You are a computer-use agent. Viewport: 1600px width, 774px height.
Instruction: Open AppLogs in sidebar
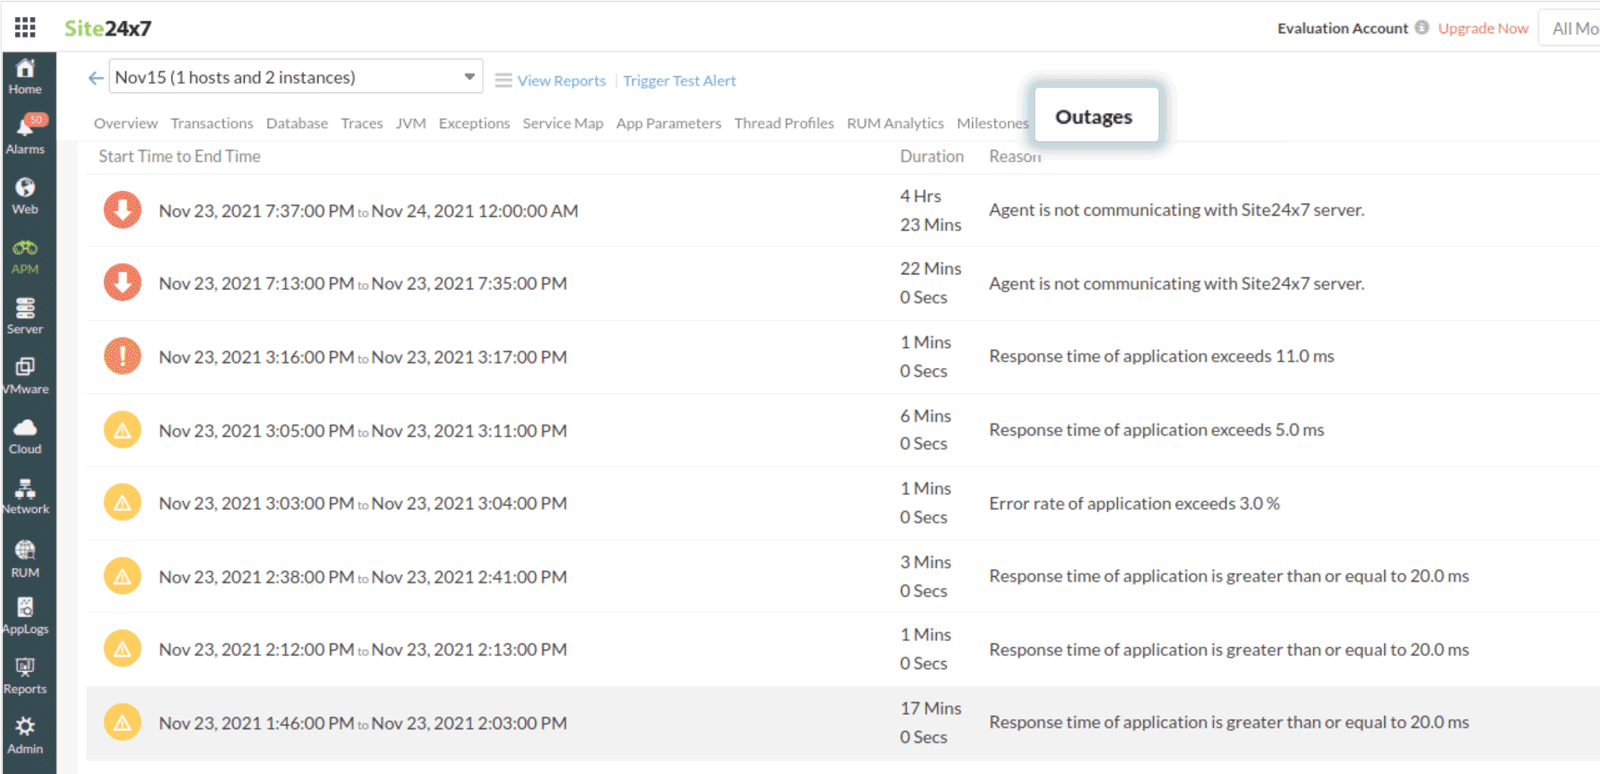click(25, 615)
